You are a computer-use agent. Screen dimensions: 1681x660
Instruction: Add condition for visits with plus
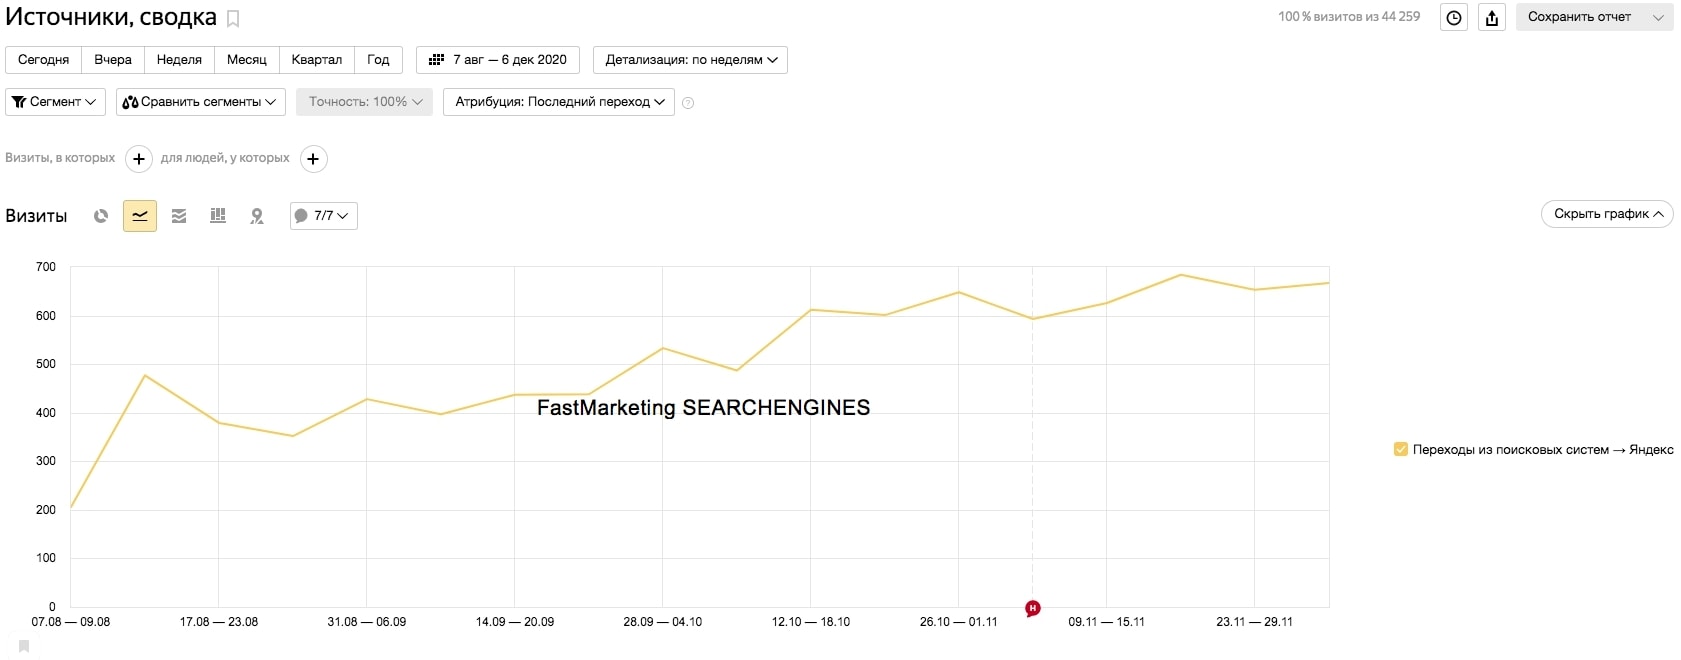(139, 159)
